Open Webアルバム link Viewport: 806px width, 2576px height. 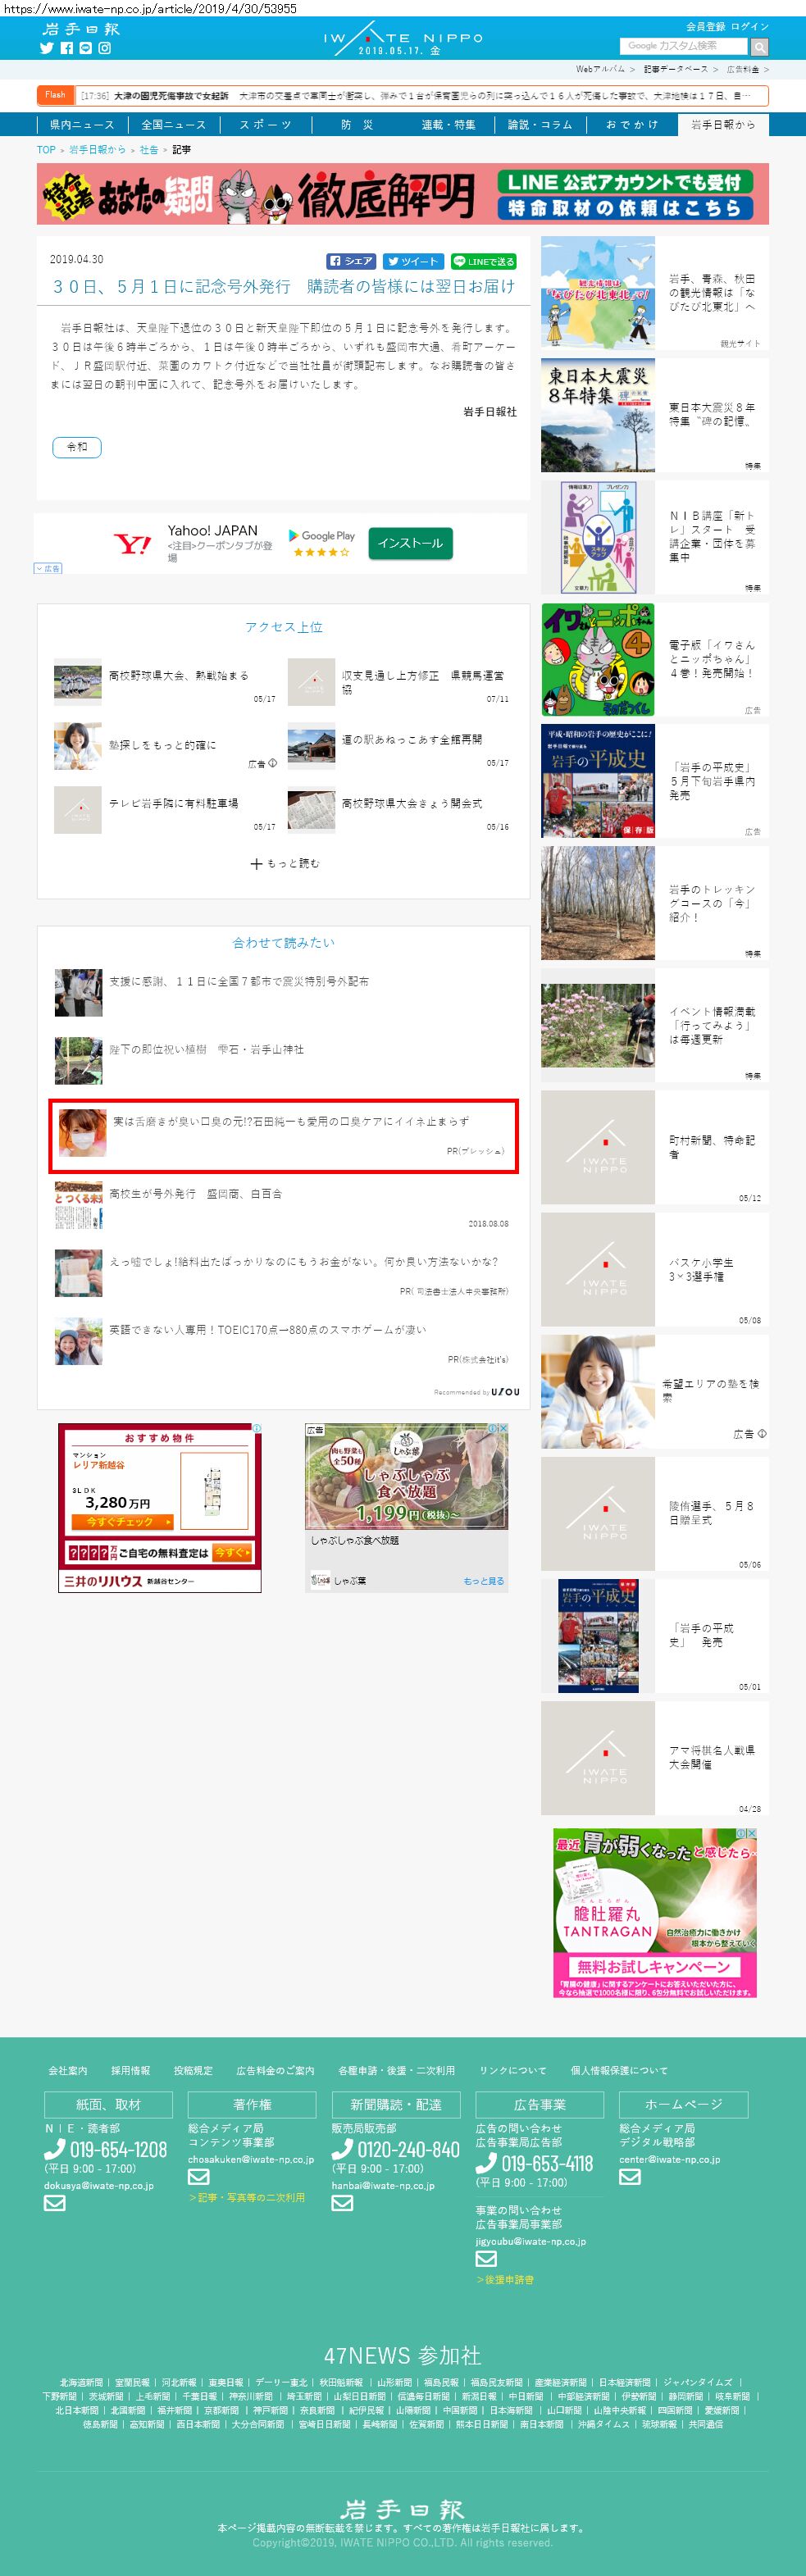(x=600, y=69)
